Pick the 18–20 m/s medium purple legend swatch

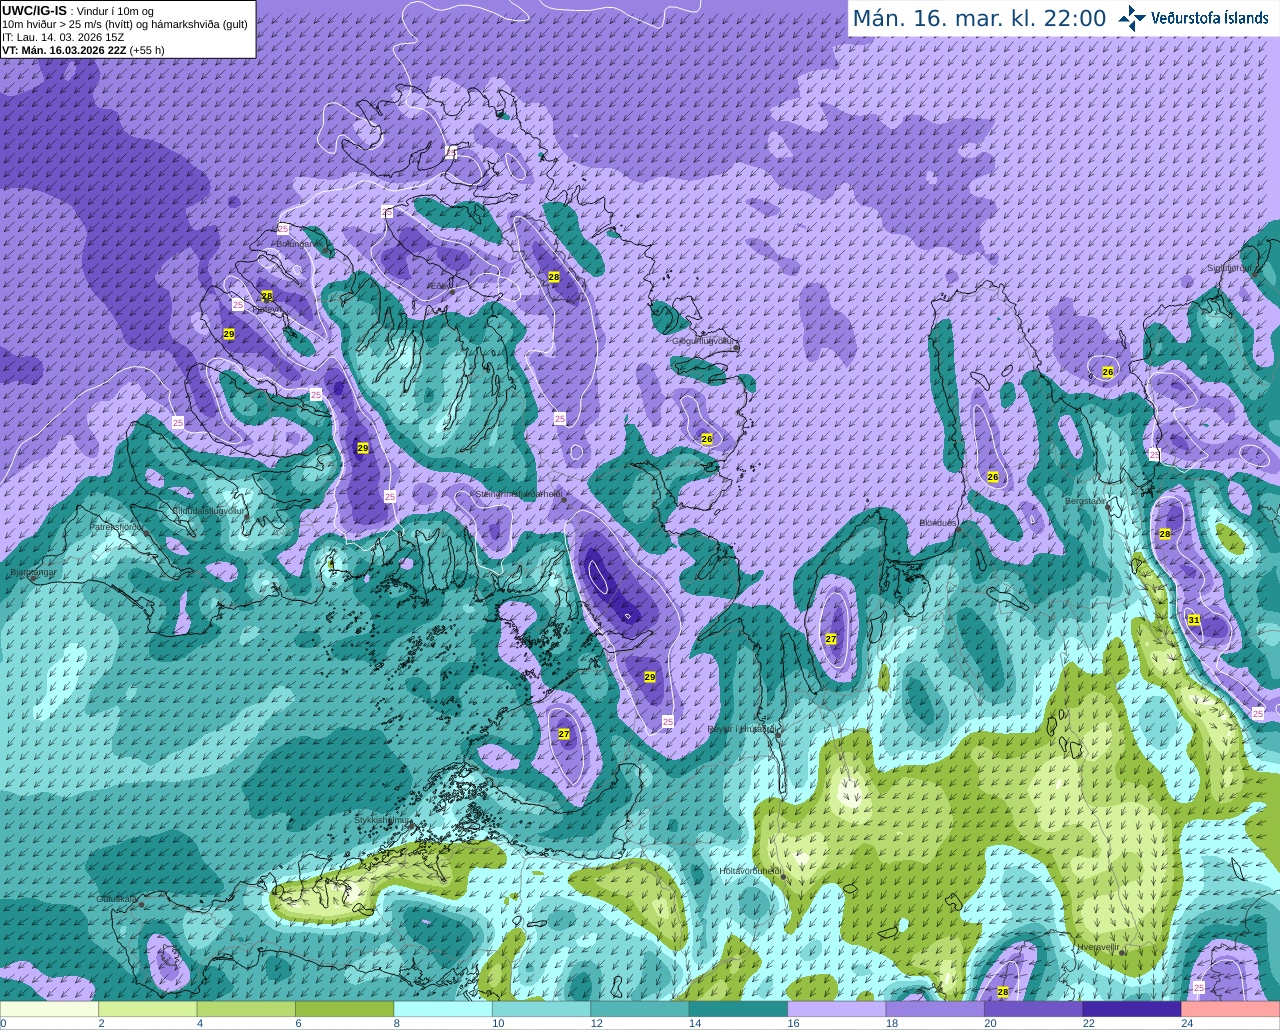pyautogui.click(x=935, y=1009)
